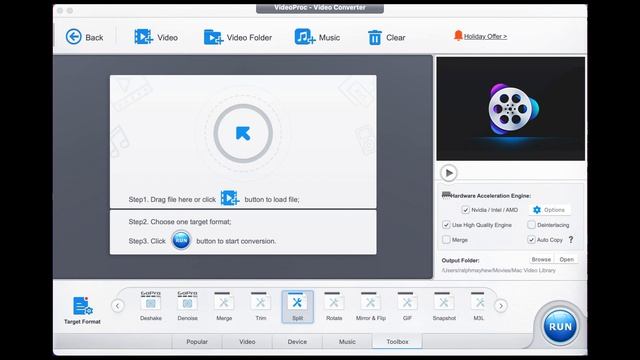The height and width of the screenshot is (360, 640).
Task: Switch to the Popular tab
Action: [197, 342]
